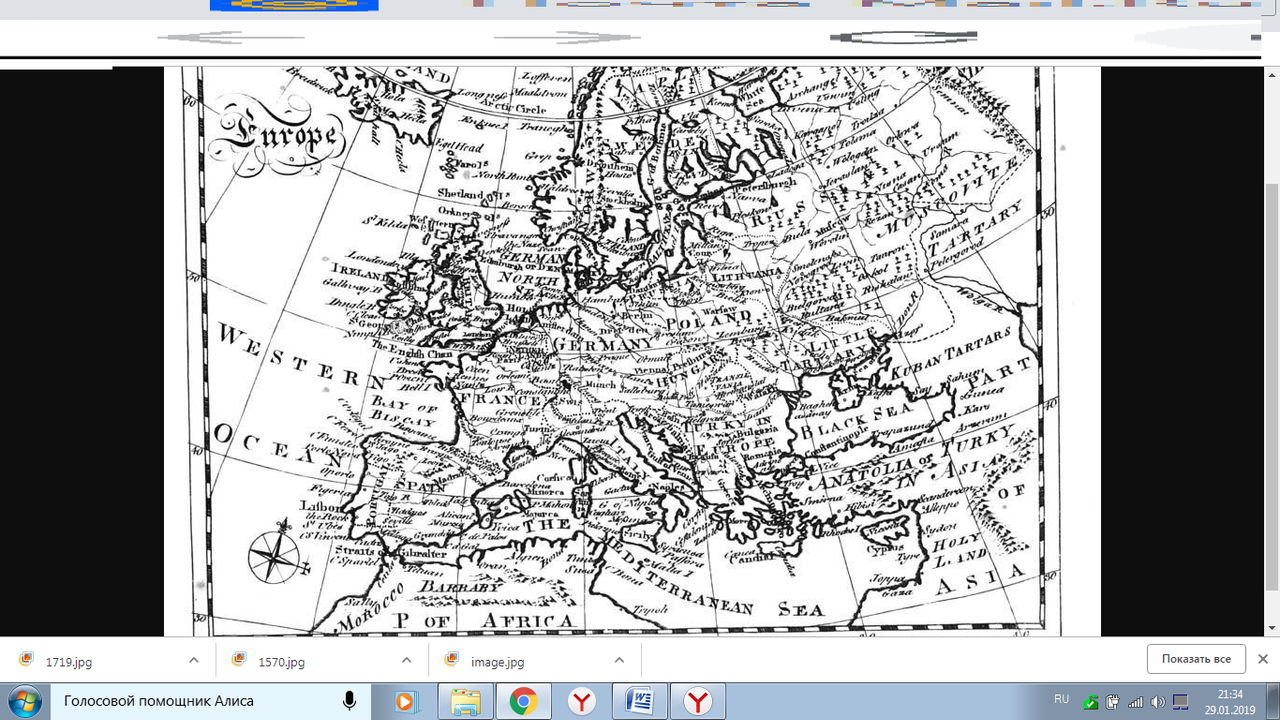Expand the options chevron for image.jpg
This screenshot has height=720, width=1280.
pos(619,661)
